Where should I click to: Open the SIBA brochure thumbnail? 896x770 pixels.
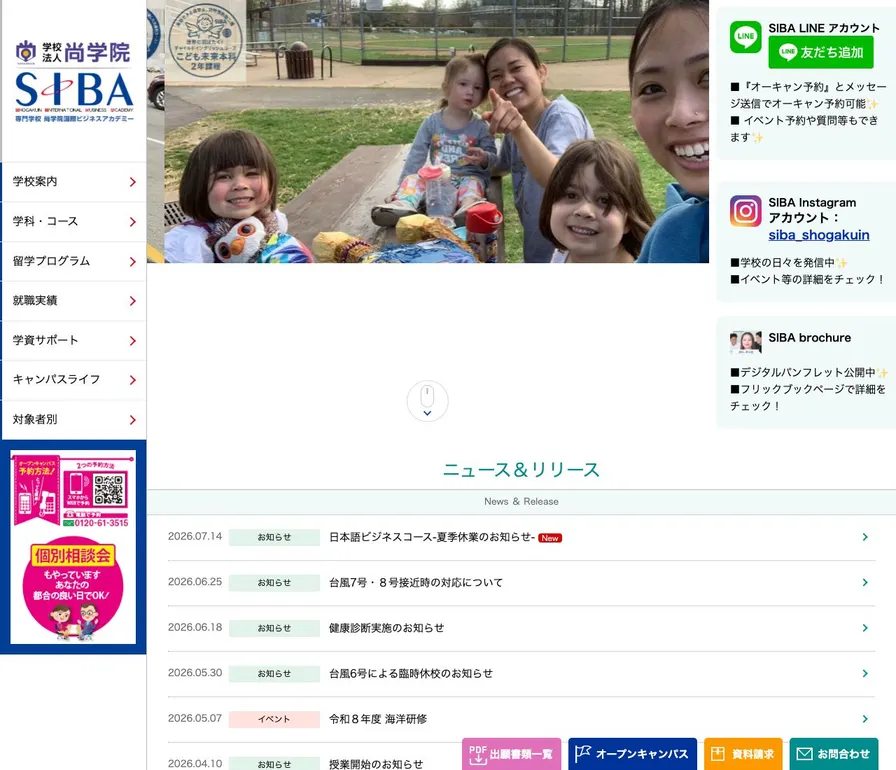click(745, 342)
